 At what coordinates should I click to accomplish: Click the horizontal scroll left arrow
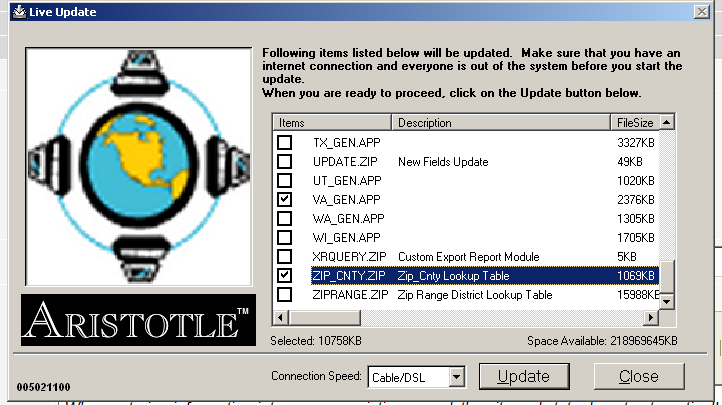(x=280, y=317)
